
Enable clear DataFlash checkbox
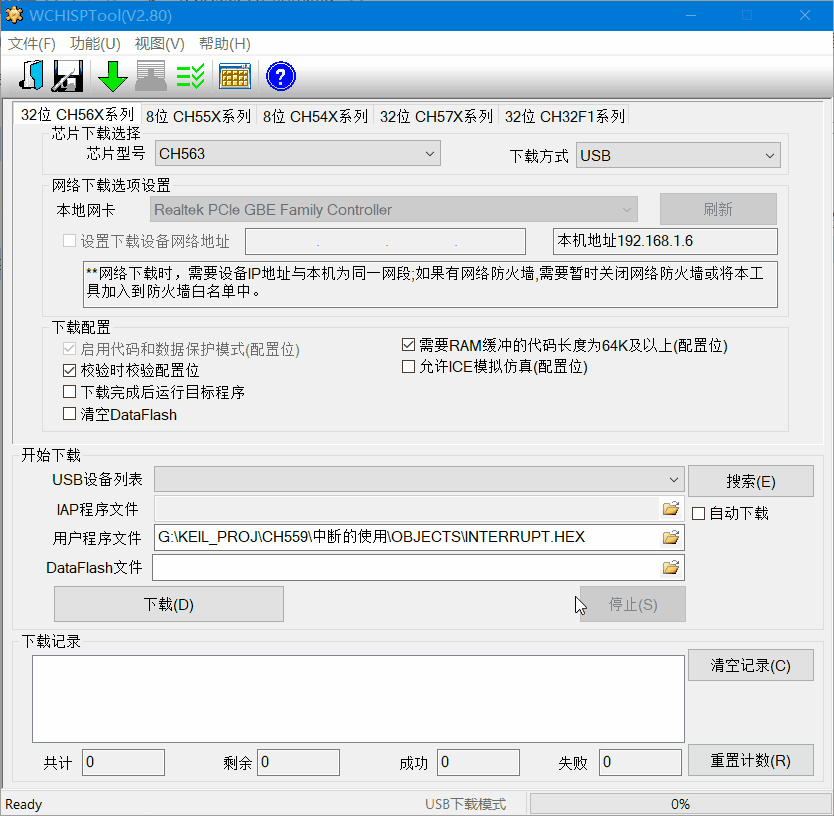[x=69, y=414]
